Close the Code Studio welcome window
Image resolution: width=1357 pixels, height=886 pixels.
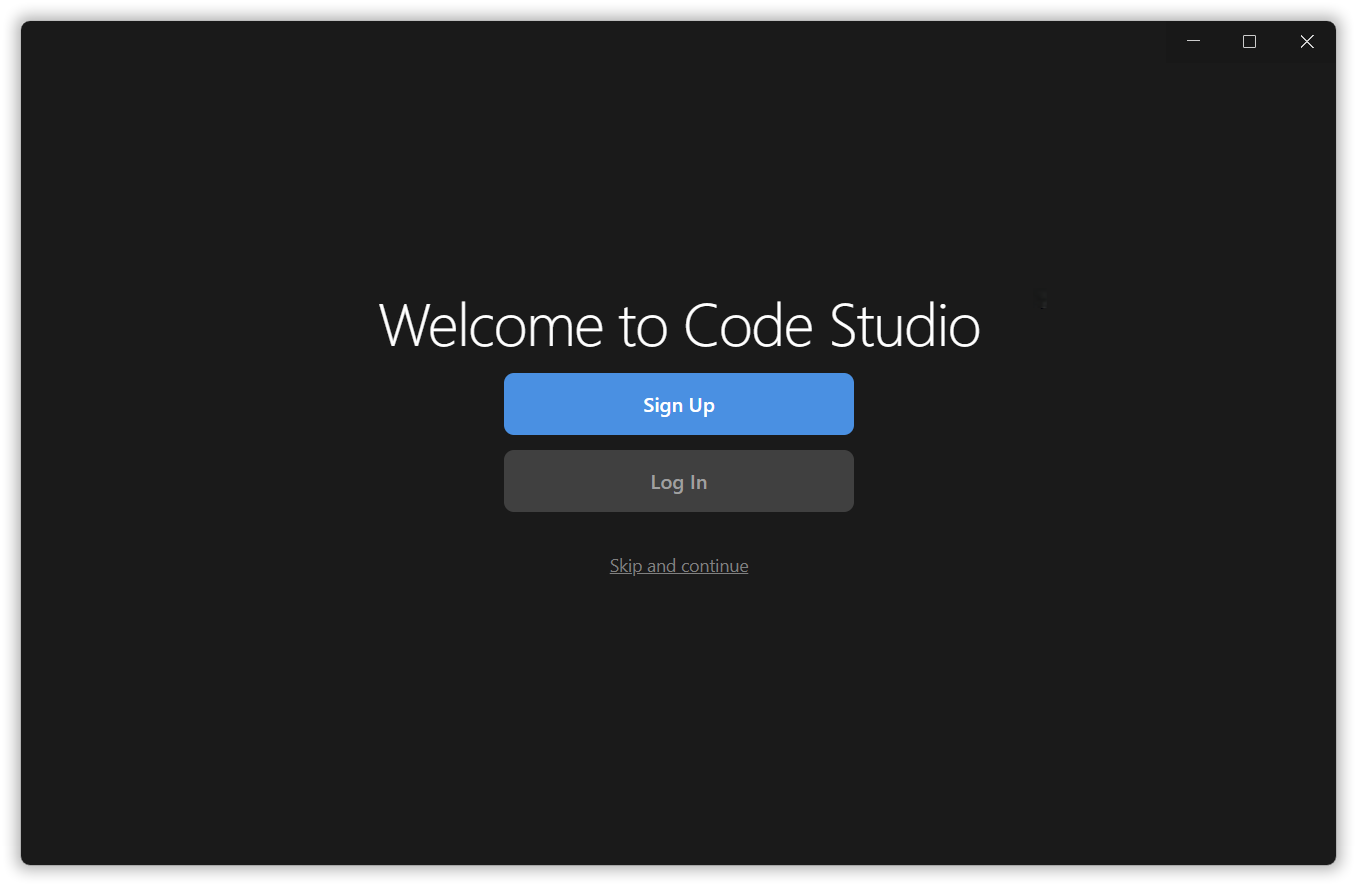point(1306,41)
